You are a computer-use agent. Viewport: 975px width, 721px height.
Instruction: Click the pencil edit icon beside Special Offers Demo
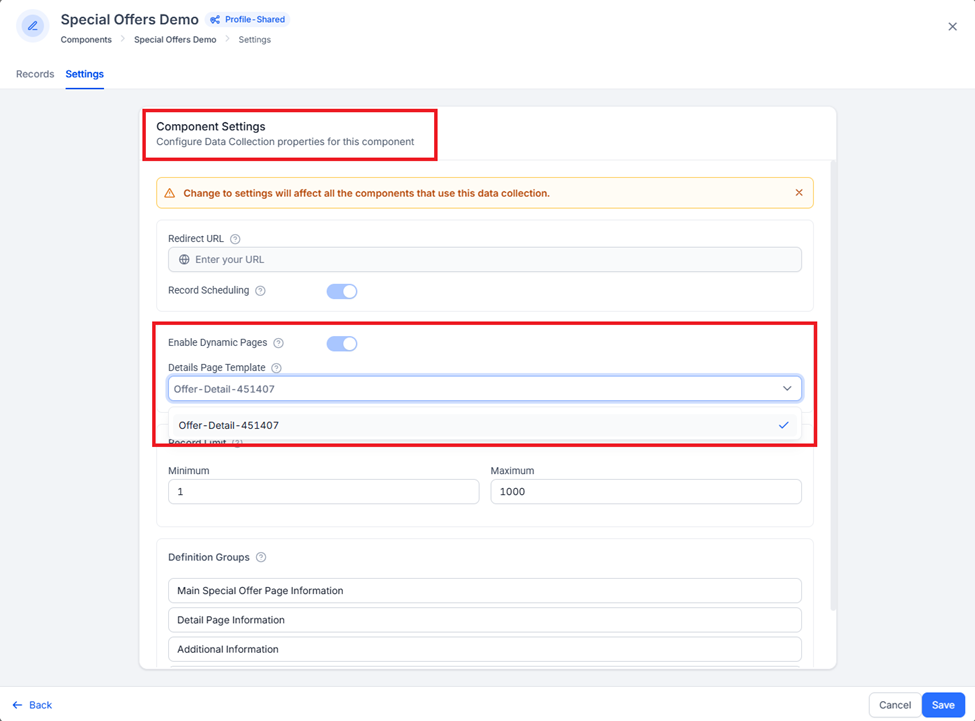[32, 26]
